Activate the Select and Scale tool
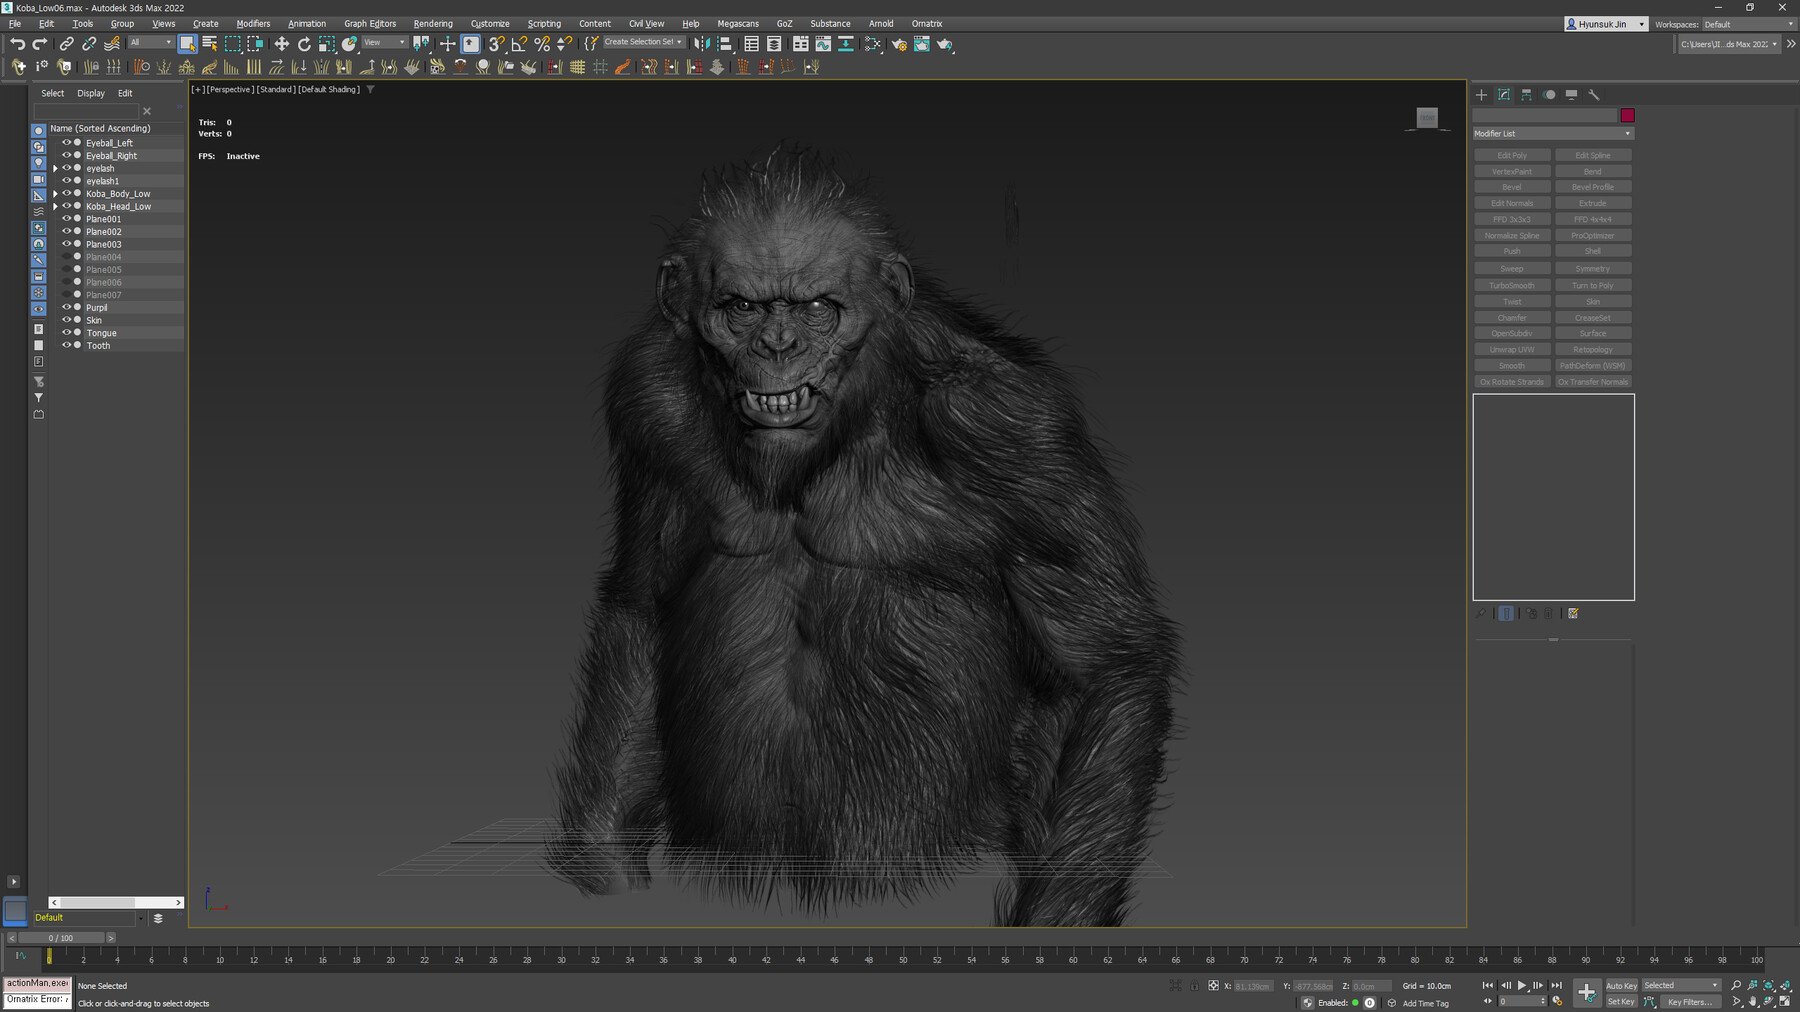1800x1012 pixels. [x=327, y=44]
